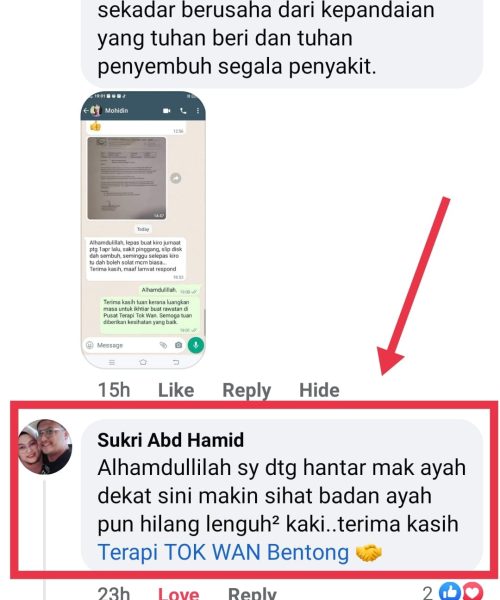Tap the green microphone button
This screenshot has width=500, height=600.
(196, 345)
